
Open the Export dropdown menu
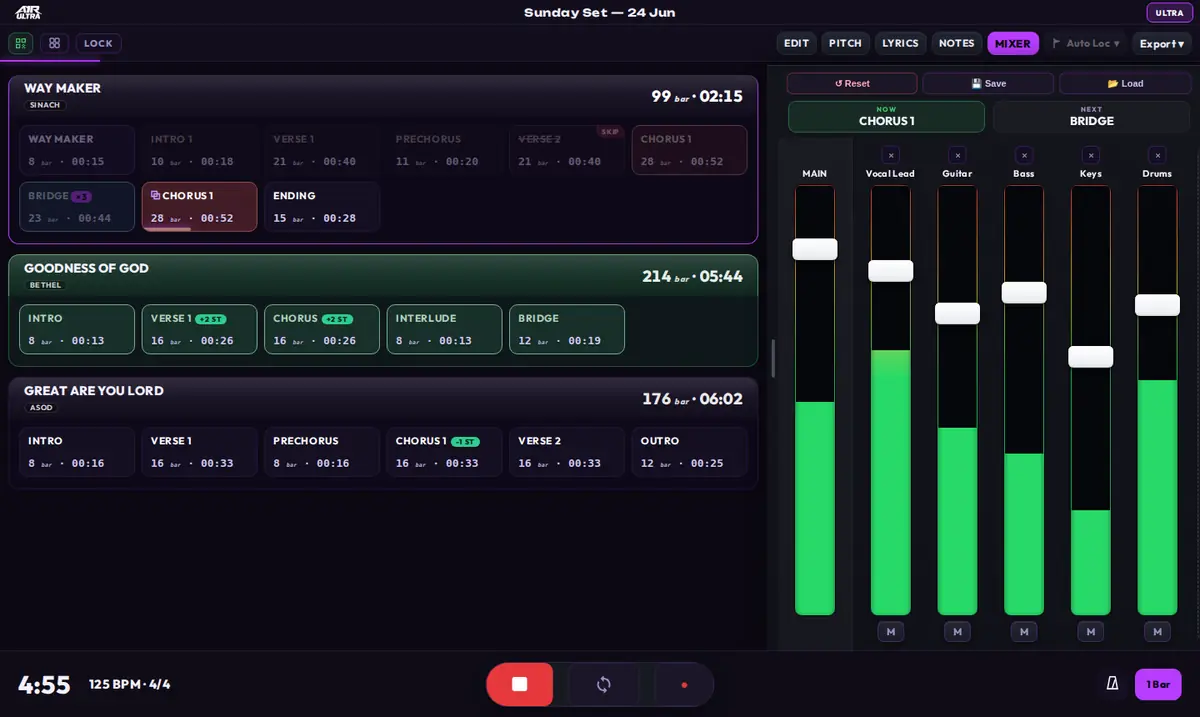click(x=1162, y=43)
